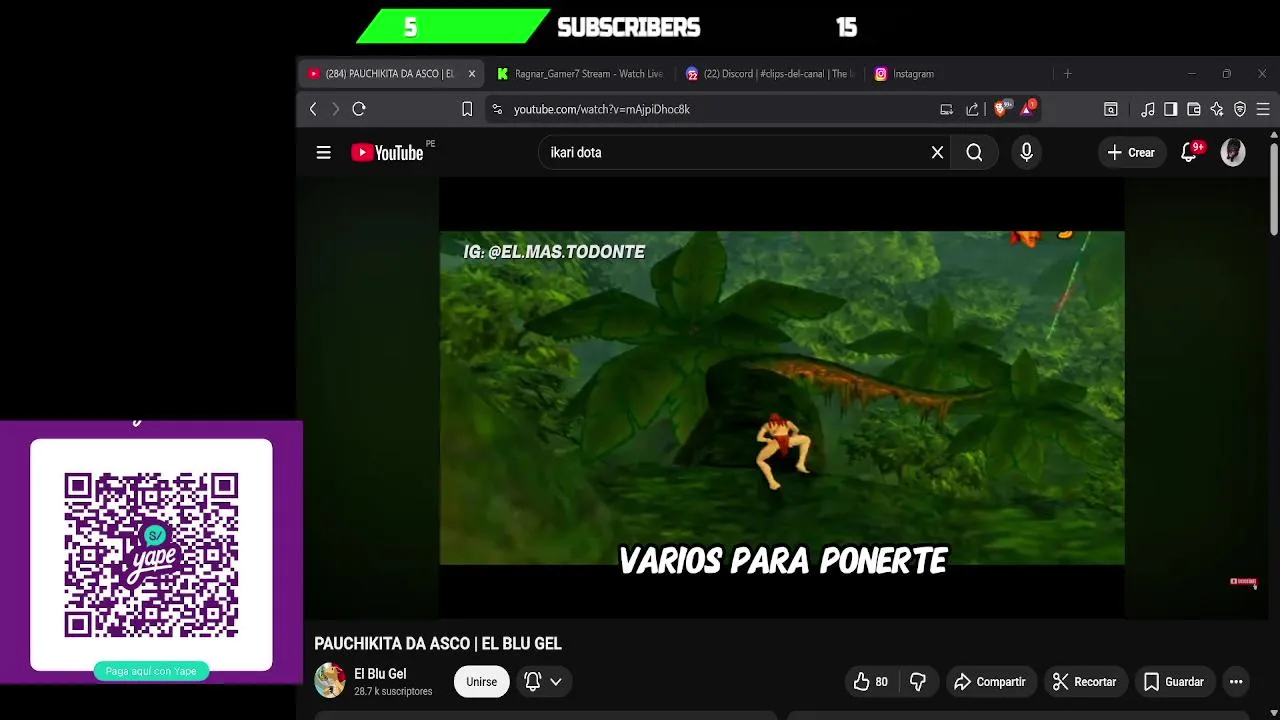Click the YouTube search magnifier button
Viewport: 1280px width, 720px height.
coord(974,153)
